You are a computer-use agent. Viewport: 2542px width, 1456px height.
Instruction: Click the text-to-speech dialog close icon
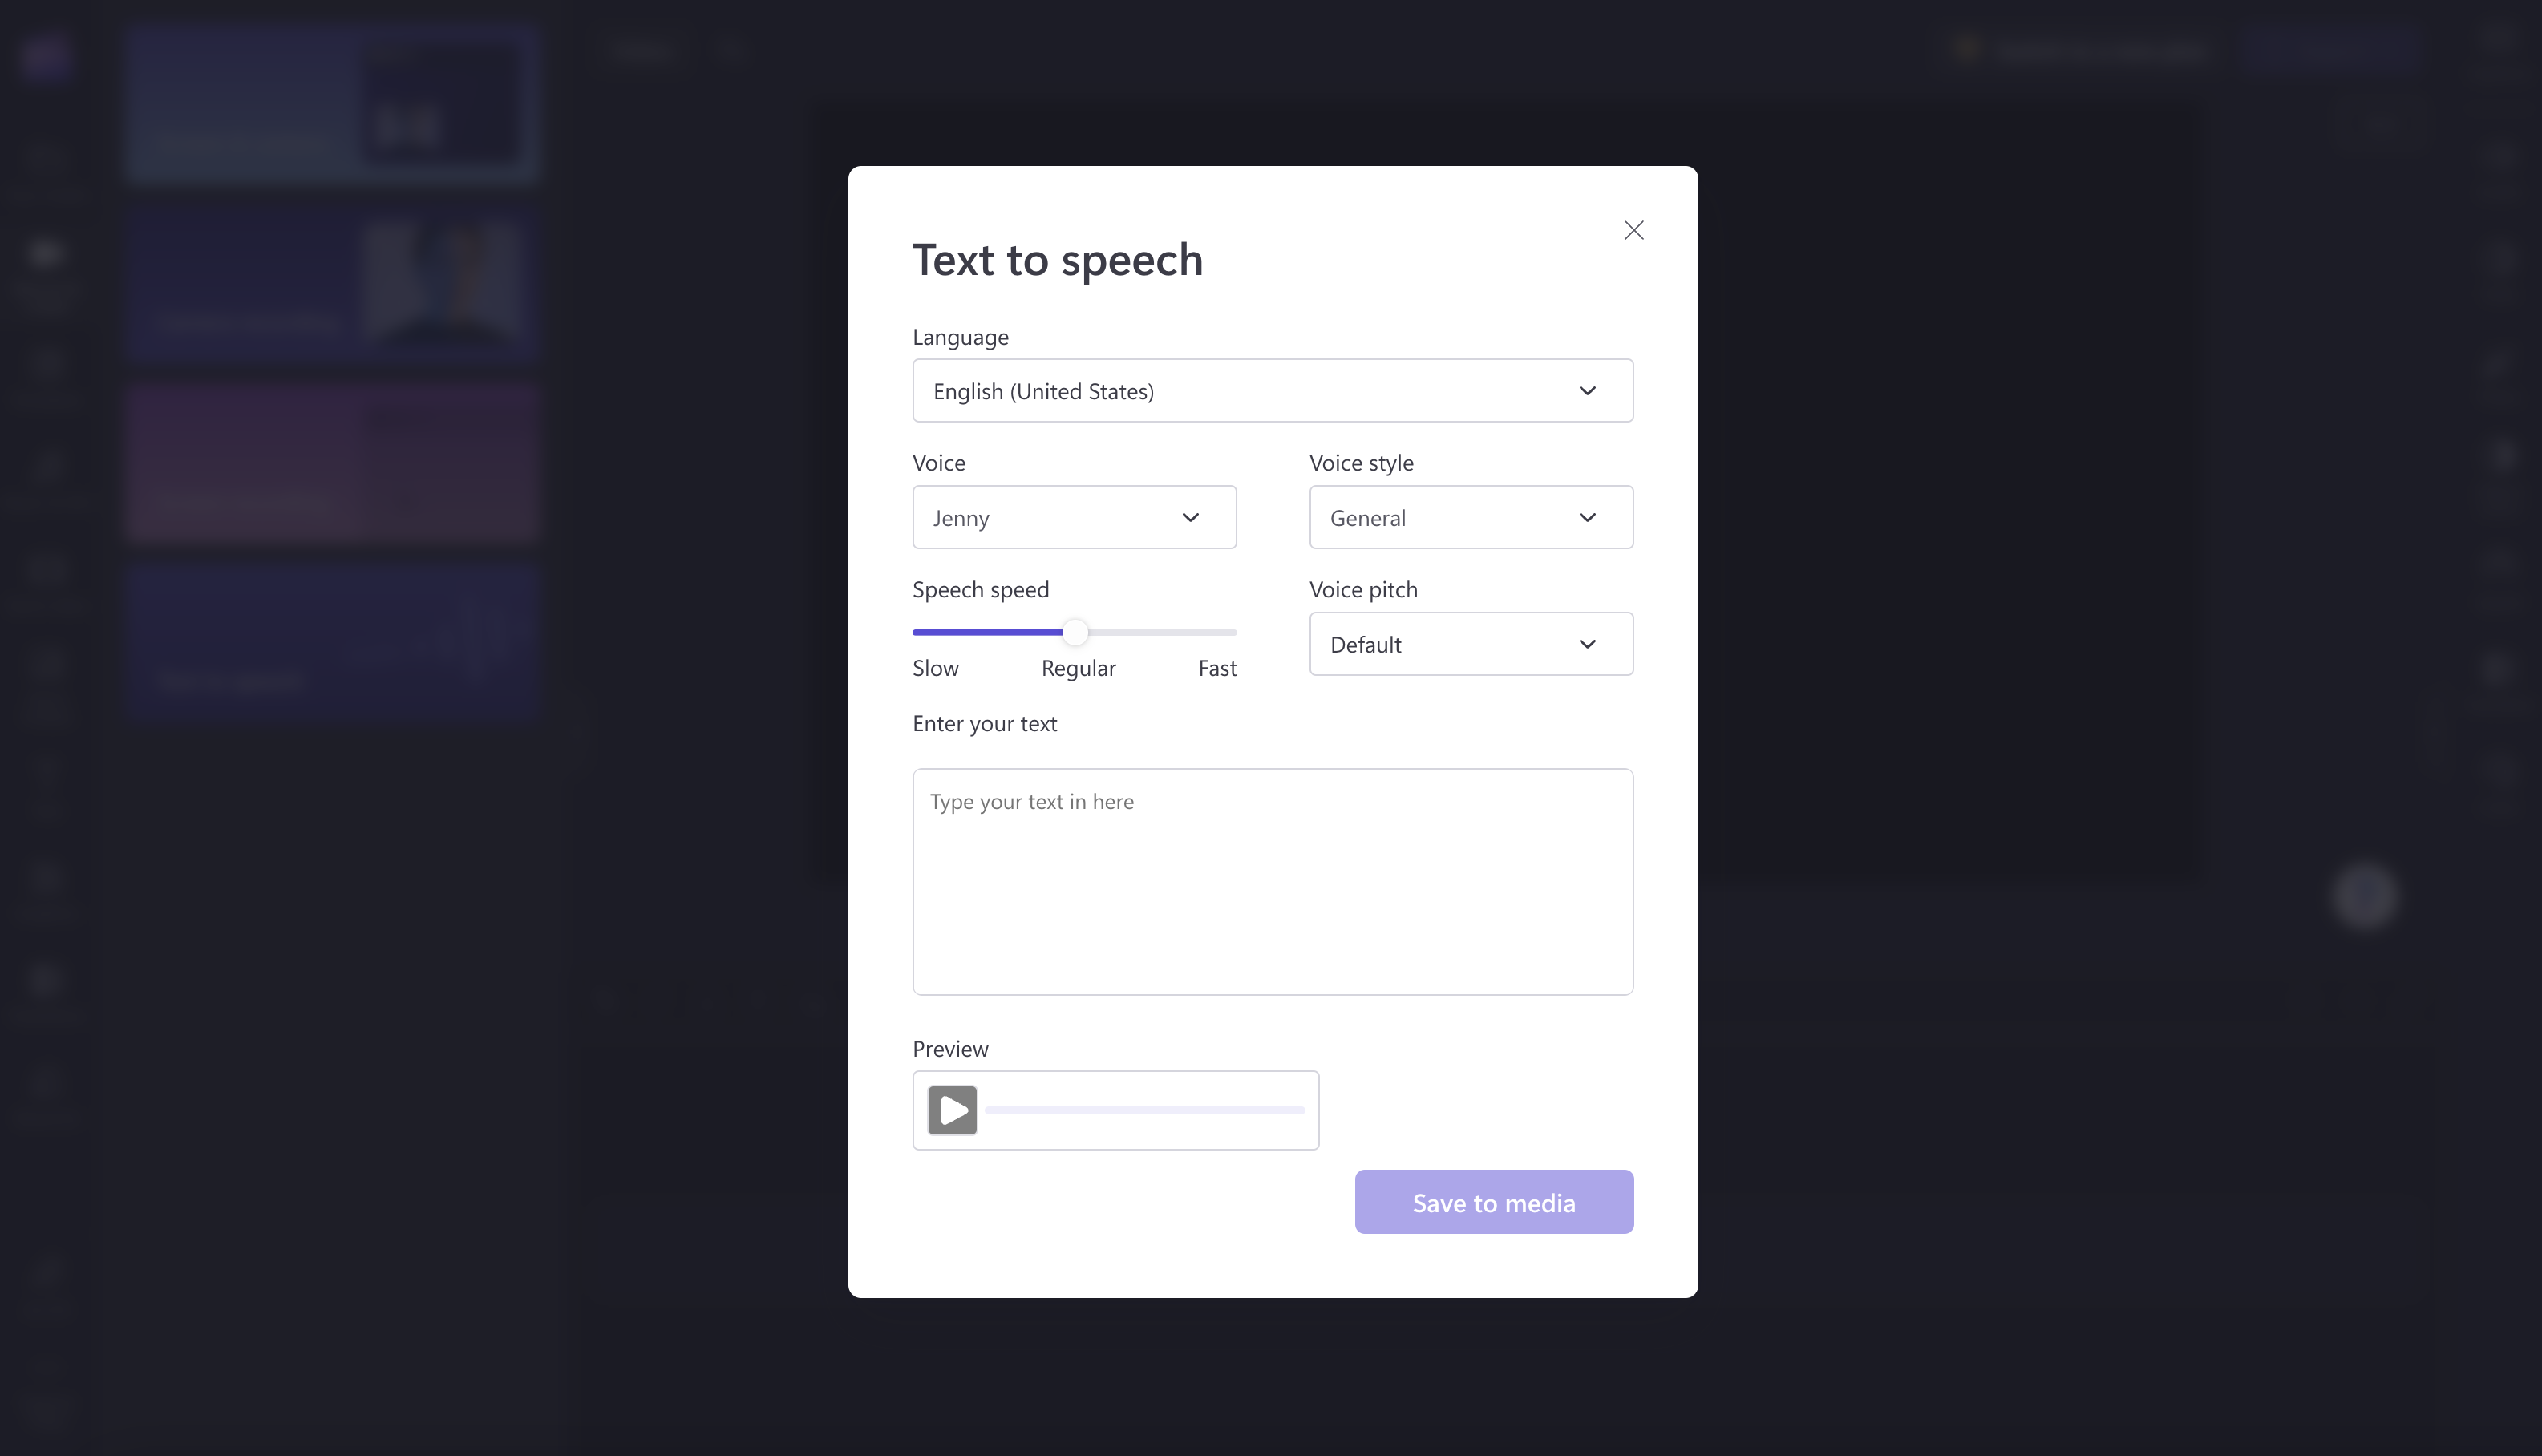[x=1633, y=229]
